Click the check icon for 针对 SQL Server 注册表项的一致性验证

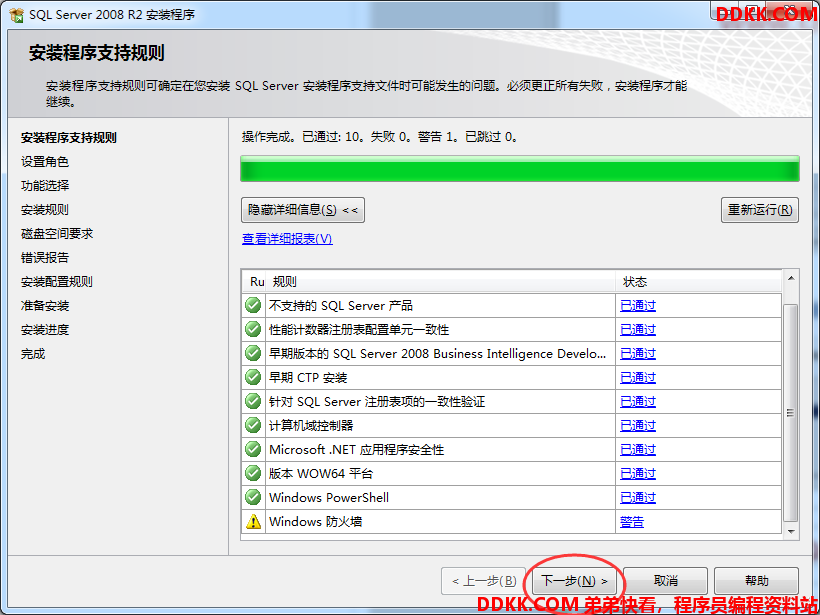tap(253, 401)
